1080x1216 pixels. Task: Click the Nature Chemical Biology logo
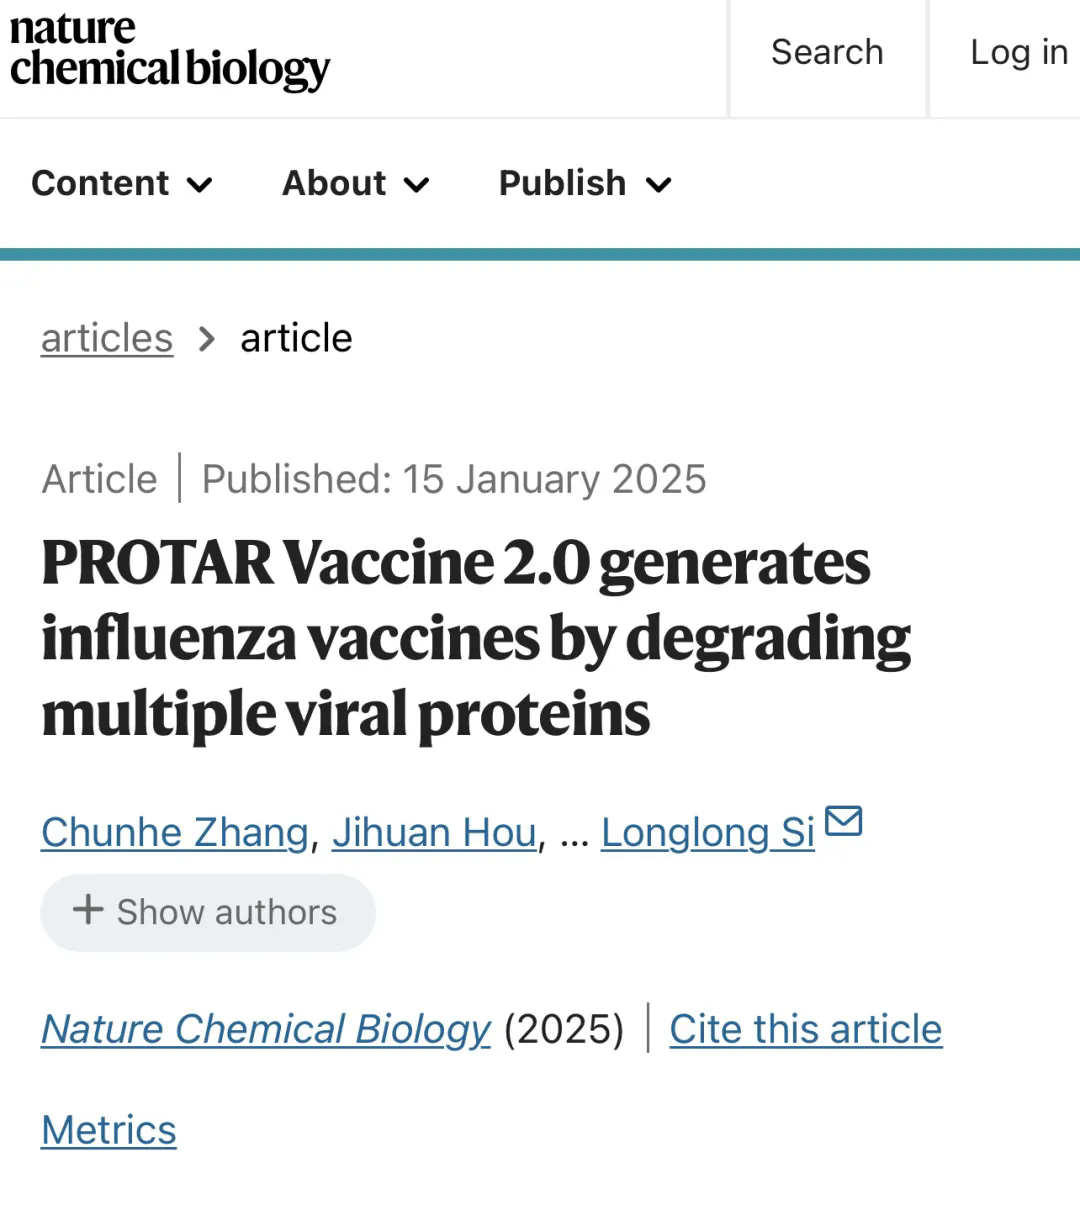169,50
